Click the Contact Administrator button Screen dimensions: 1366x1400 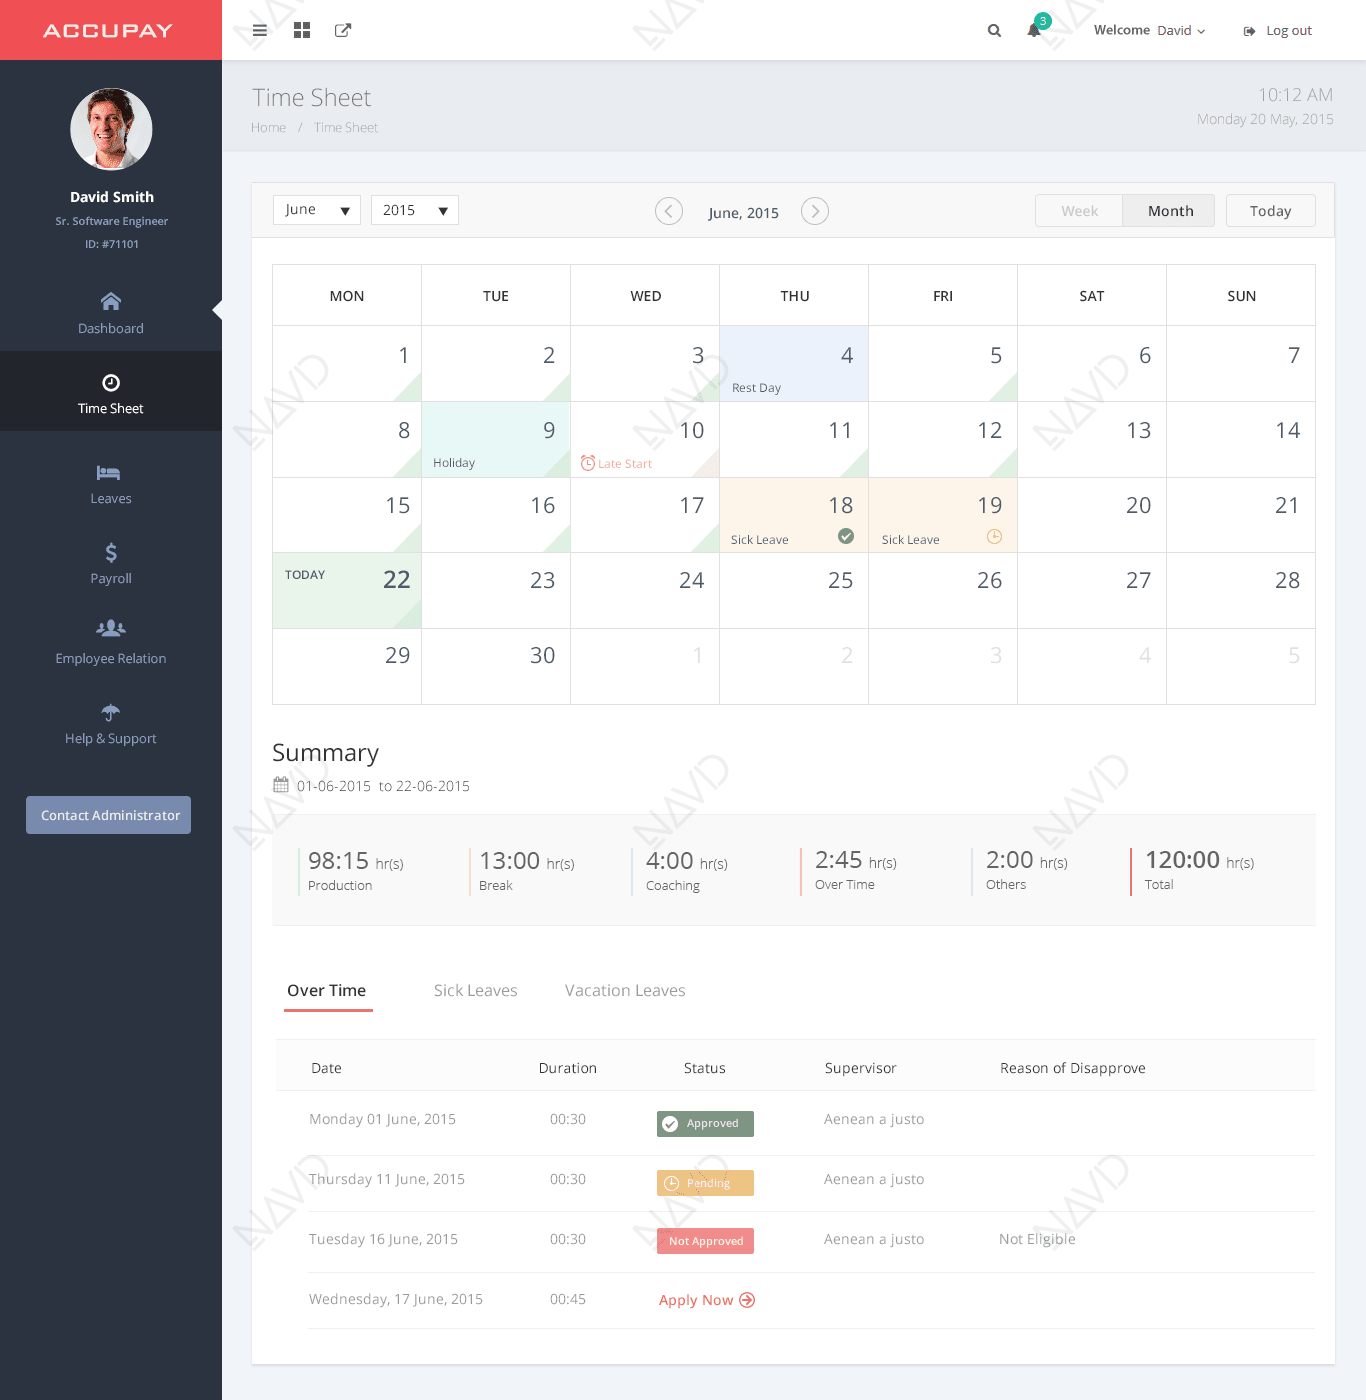(109, 815)
